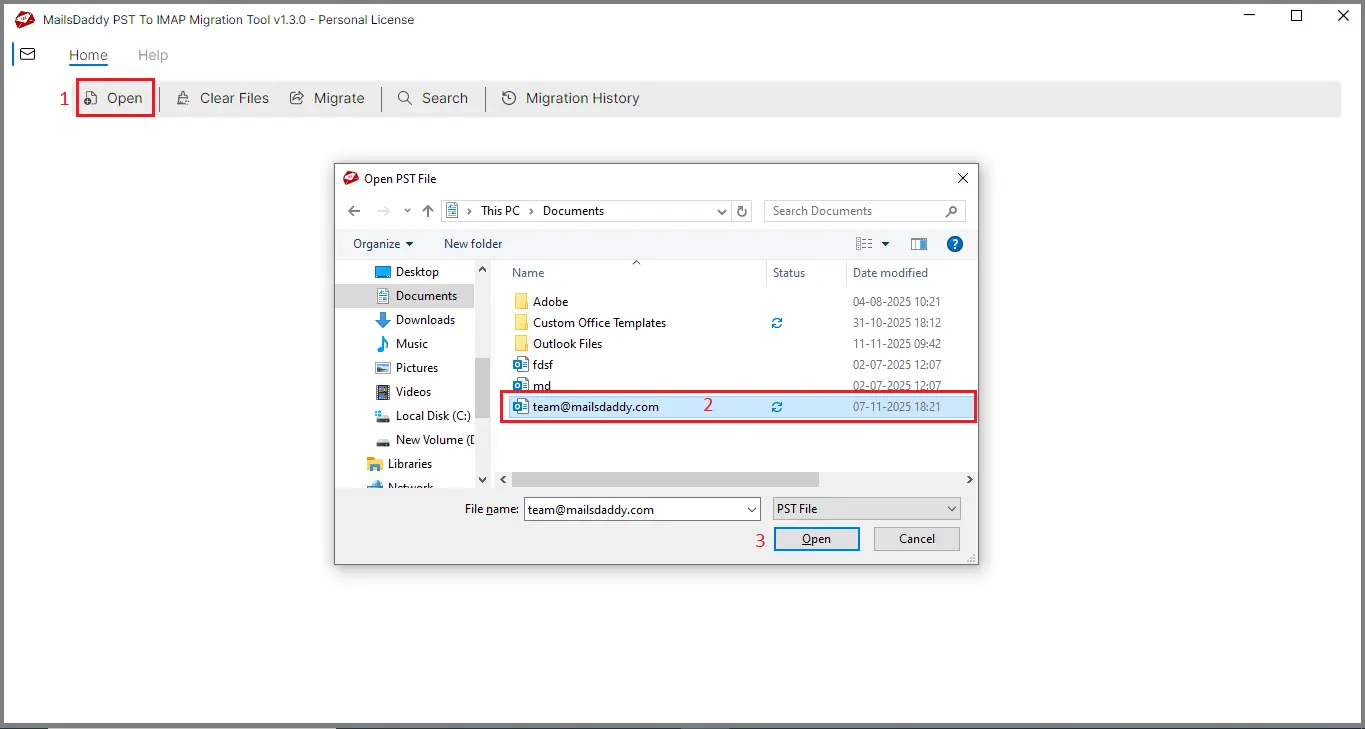Click the sync icon beside Custom Office Templates

777,322
